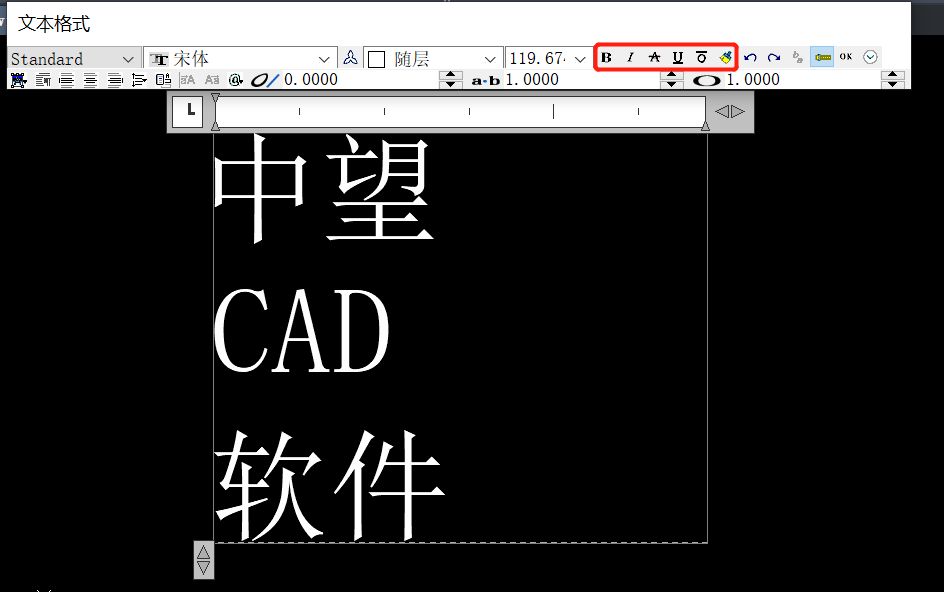Center the paragraph text
Viewport: 944px width, 592px height.
tap(90, 80)
